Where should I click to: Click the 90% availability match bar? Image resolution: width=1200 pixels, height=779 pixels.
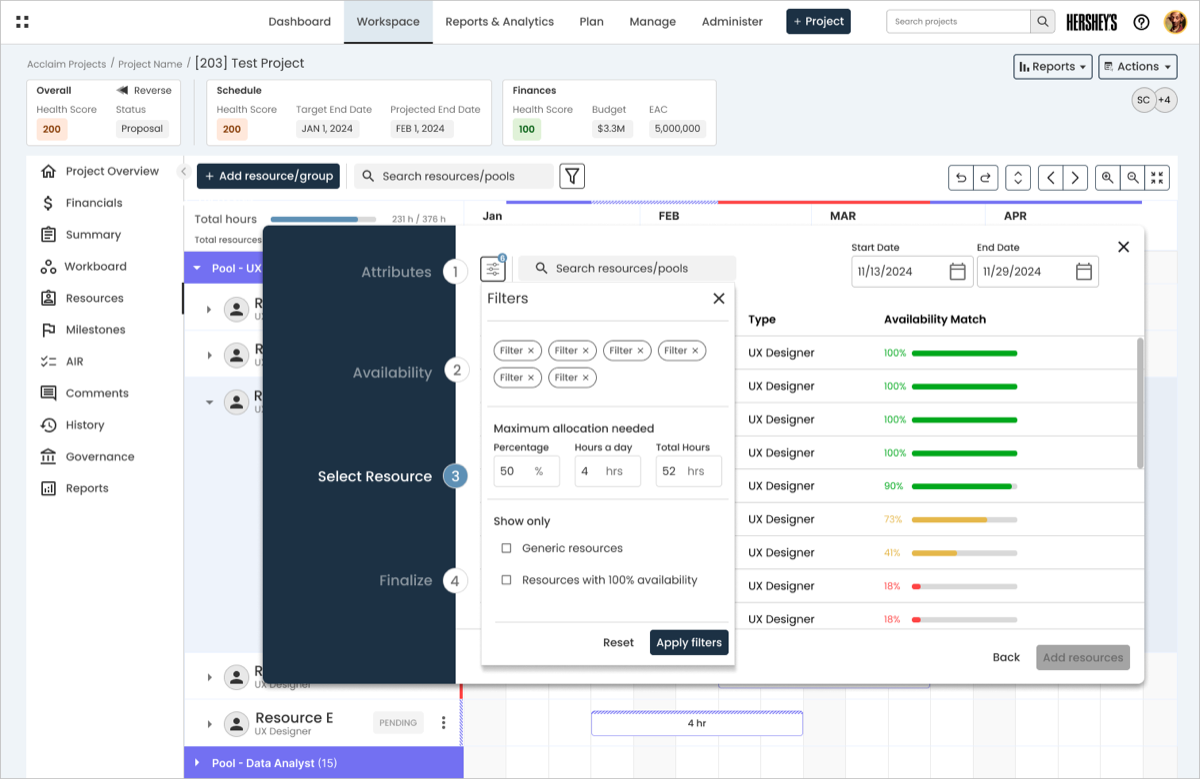964,486
